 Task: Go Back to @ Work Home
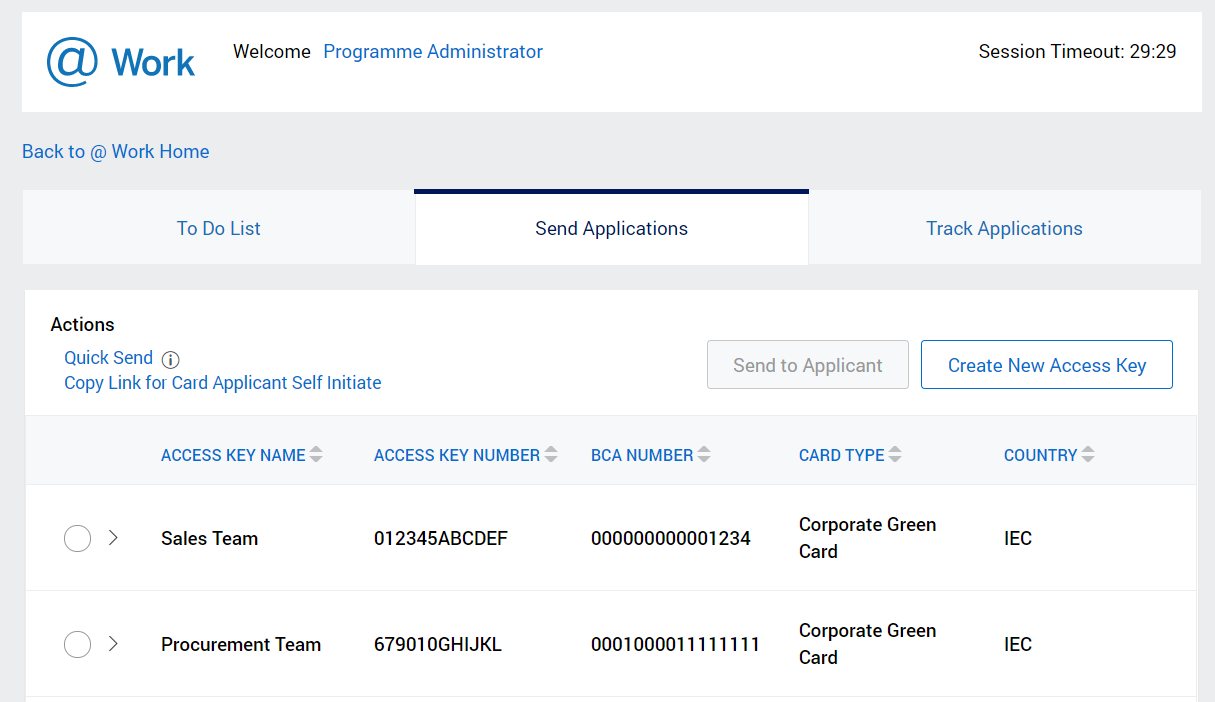[115, 151]
